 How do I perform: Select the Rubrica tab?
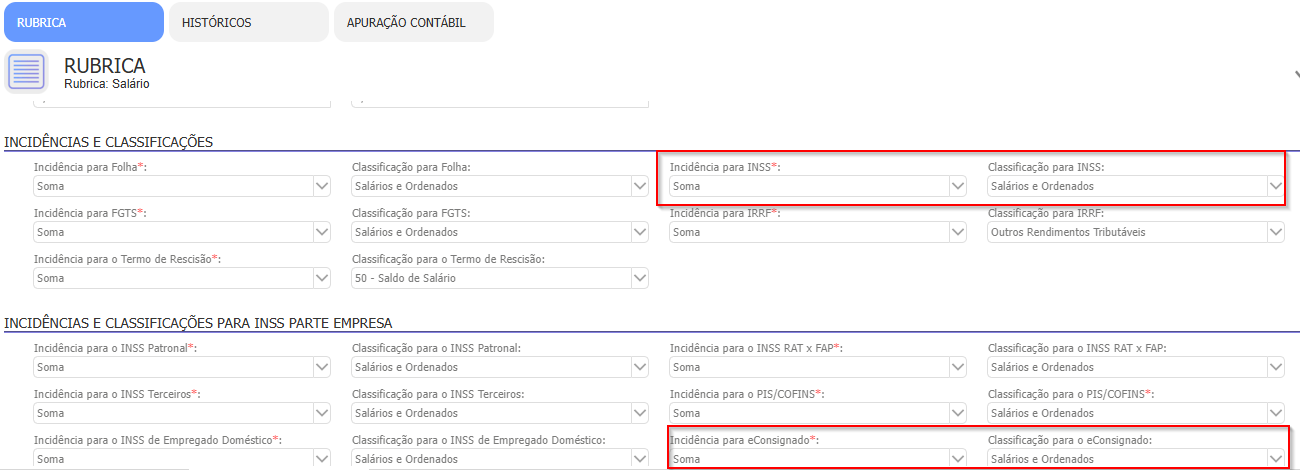(83, 22)
